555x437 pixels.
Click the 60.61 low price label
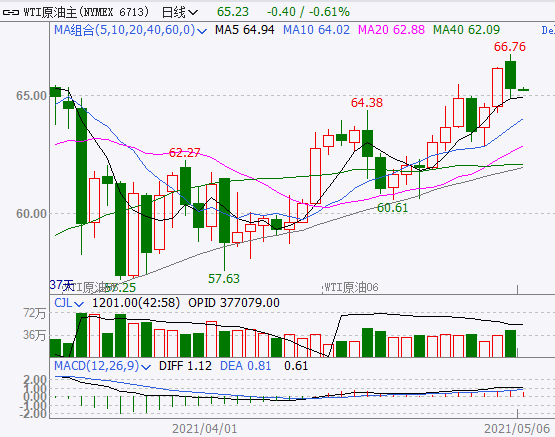click(x=393, y=208)
